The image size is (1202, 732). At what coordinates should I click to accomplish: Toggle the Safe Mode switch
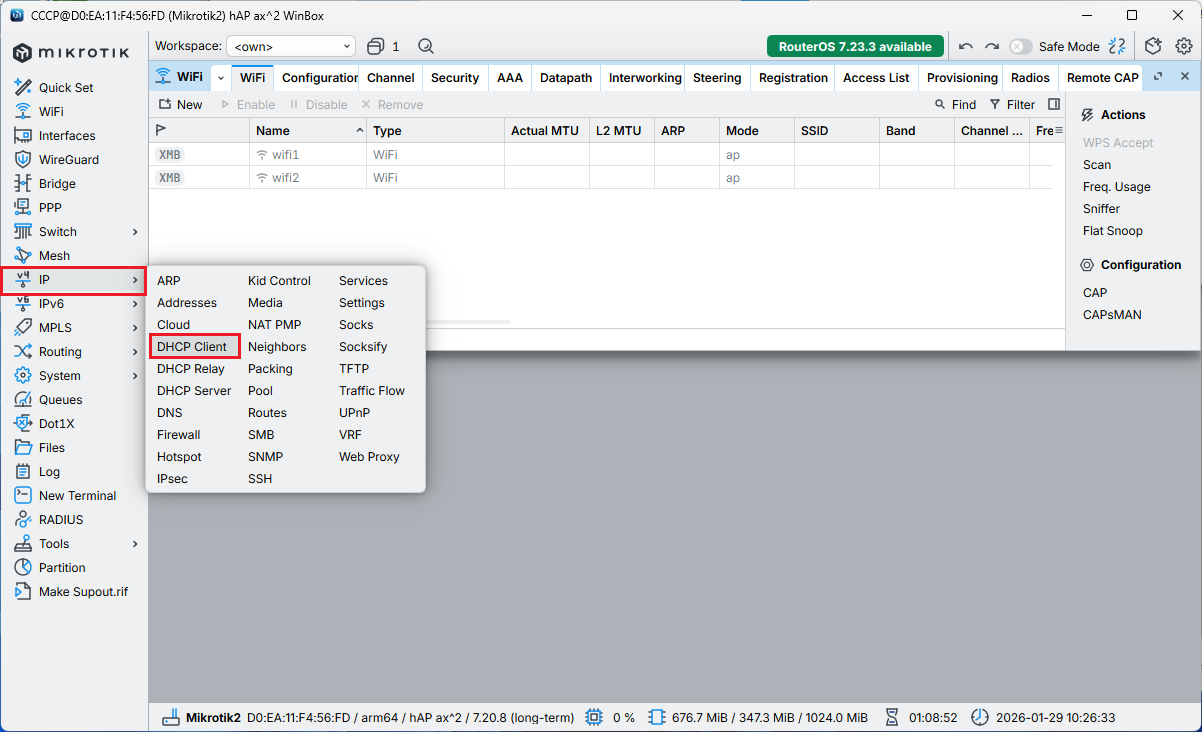pos(1020,46)
